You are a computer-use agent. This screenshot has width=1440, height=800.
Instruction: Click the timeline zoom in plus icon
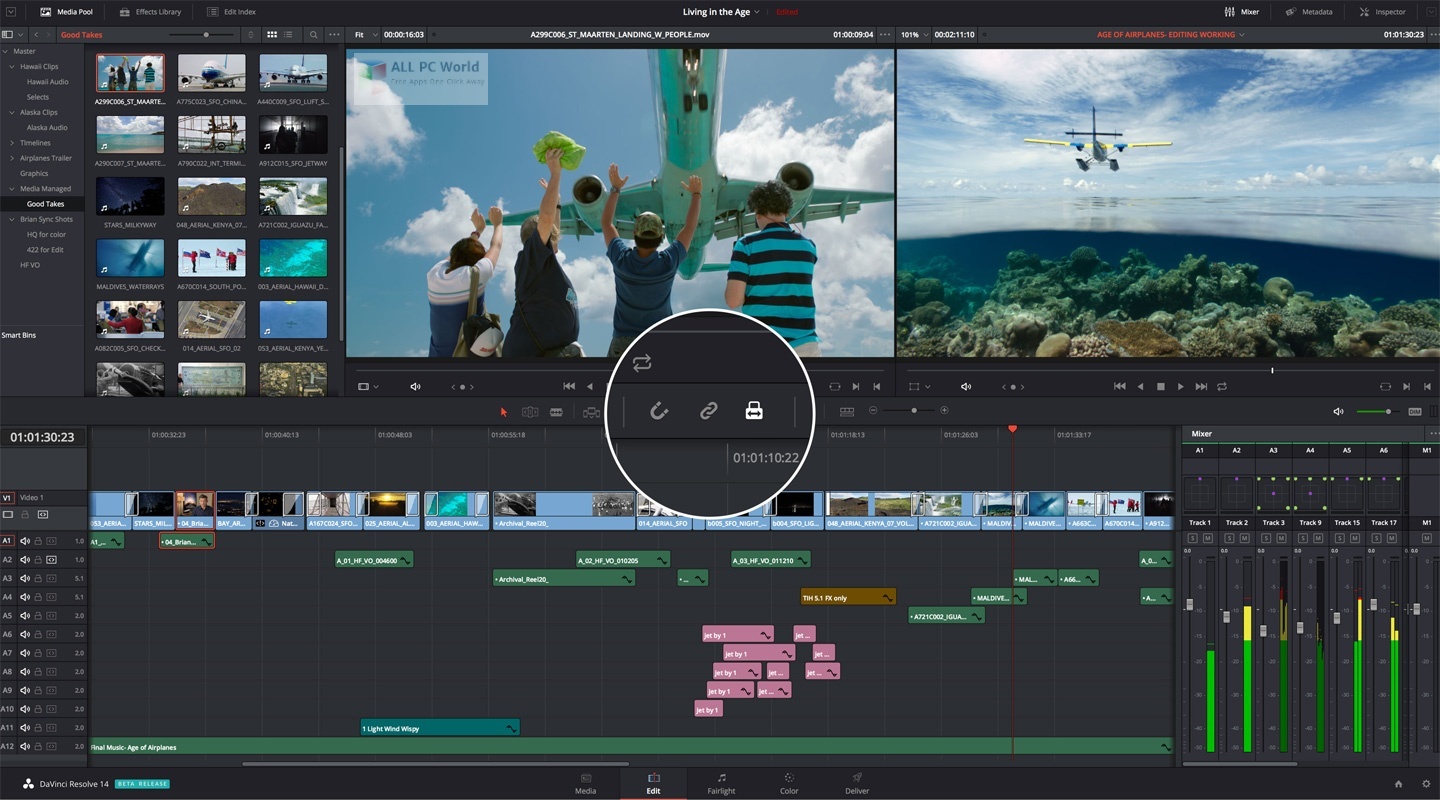pos(944,411)
